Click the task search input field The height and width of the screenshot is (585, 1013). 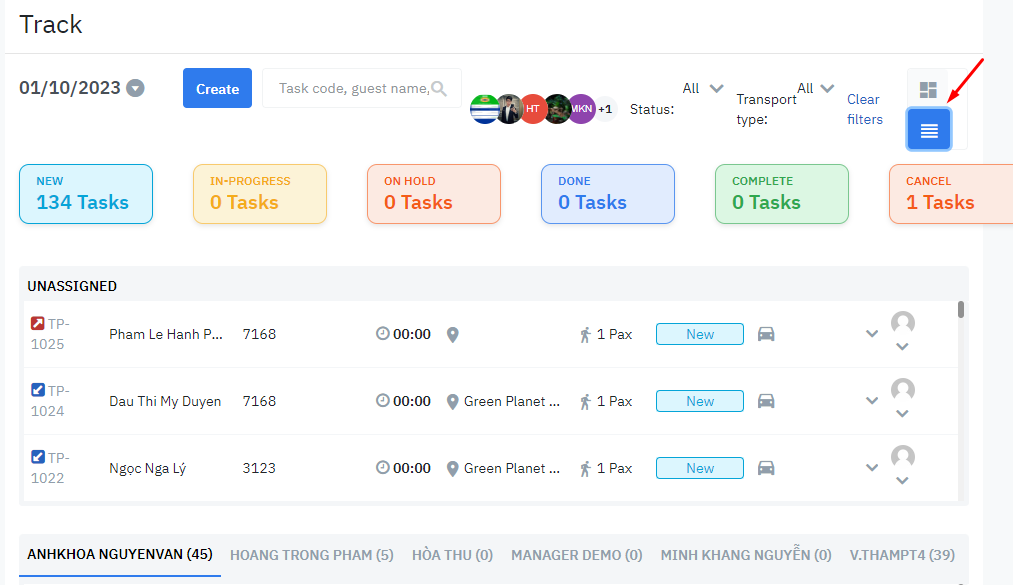[350, 88]
